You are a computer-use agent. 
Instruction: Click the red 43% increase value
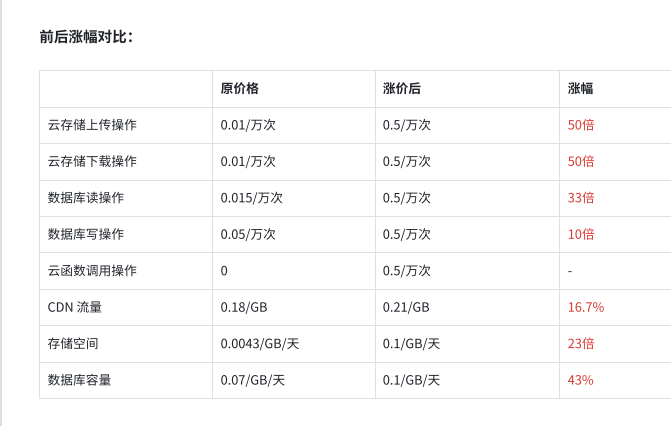[x=580, y=380]
